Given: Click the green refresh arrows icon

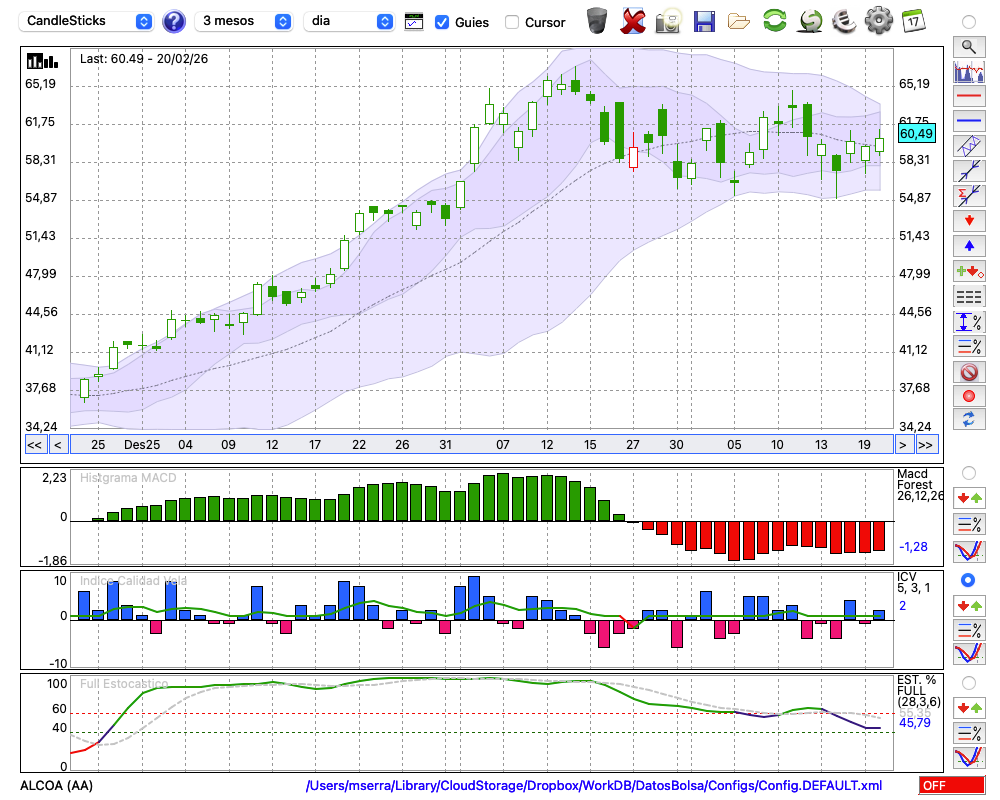Looking at the screenshot, I should (774, 21).
